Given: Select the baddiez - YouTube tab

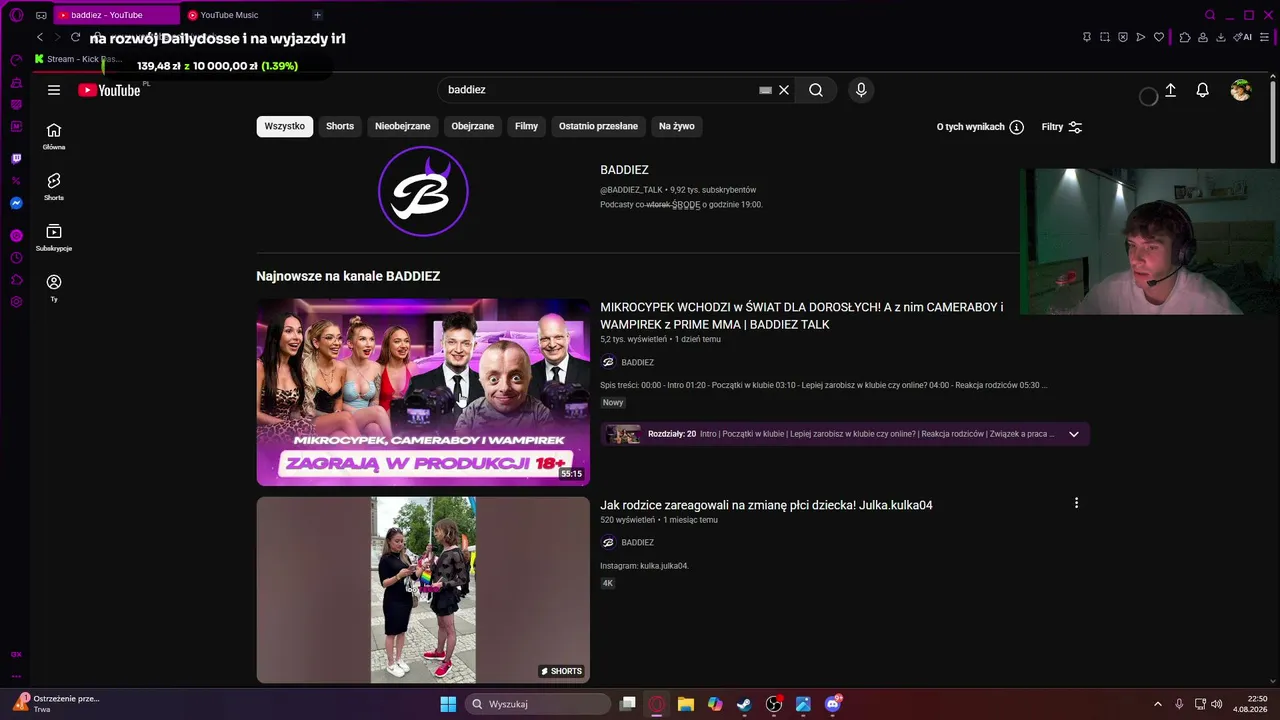Looking at the screenshot, I should (x=115, y=15).
